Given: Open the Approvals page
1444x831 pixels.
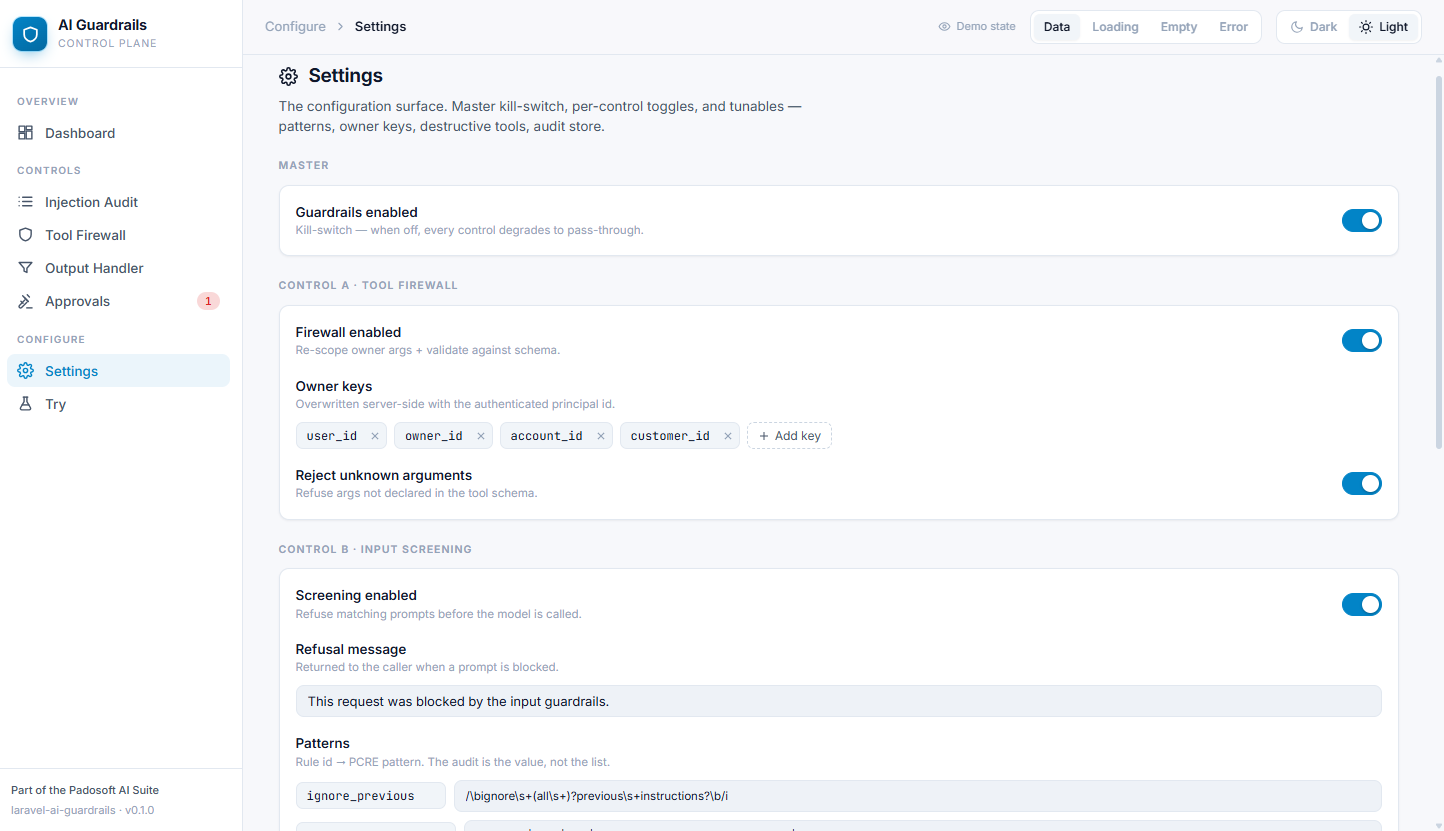Looking at the screenshot, I should pyautogui.click(x=118, y=301).
